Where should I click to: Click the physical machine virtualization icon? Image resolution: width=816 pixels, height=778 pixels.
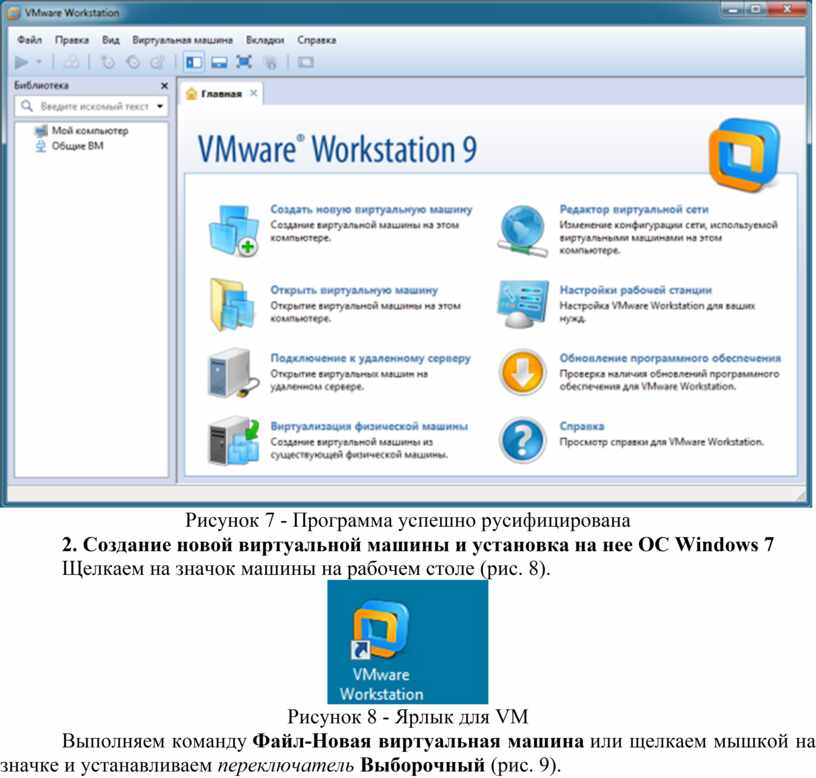point(234,441)
